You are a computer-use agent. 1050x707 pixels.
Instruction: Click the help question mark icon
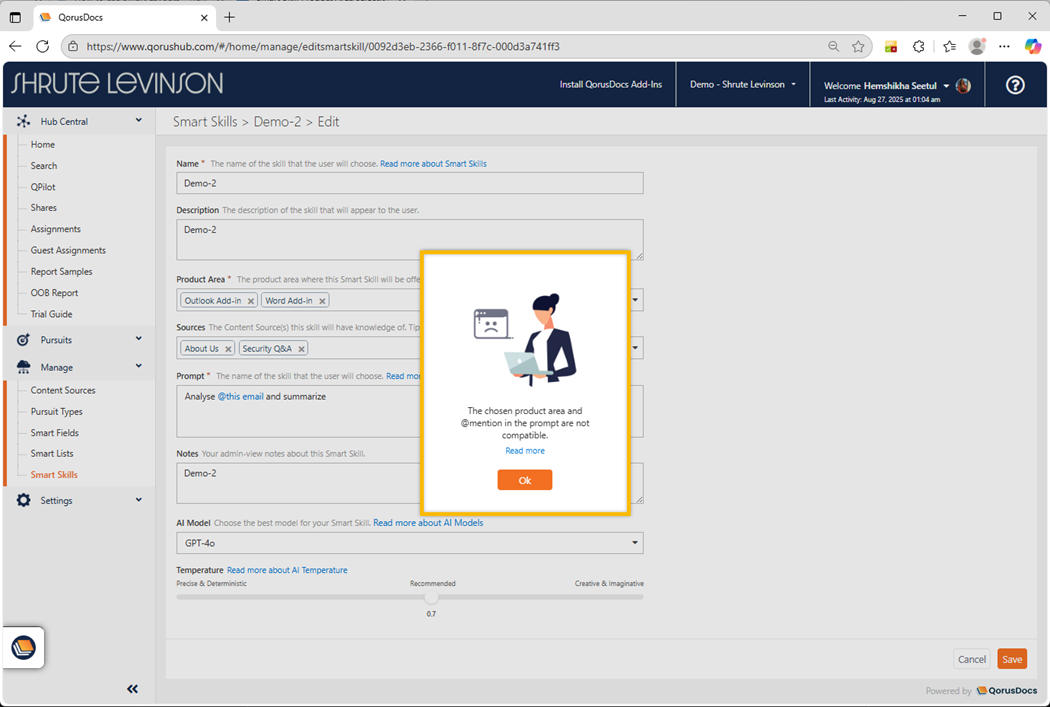(x=1015, y=85)
